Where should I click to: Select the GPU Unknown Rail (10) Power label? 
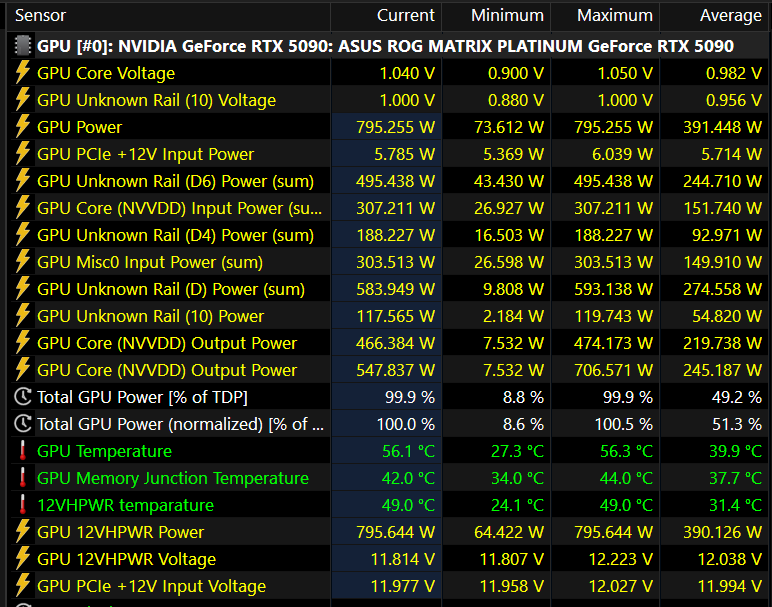(x=150, y=317)
